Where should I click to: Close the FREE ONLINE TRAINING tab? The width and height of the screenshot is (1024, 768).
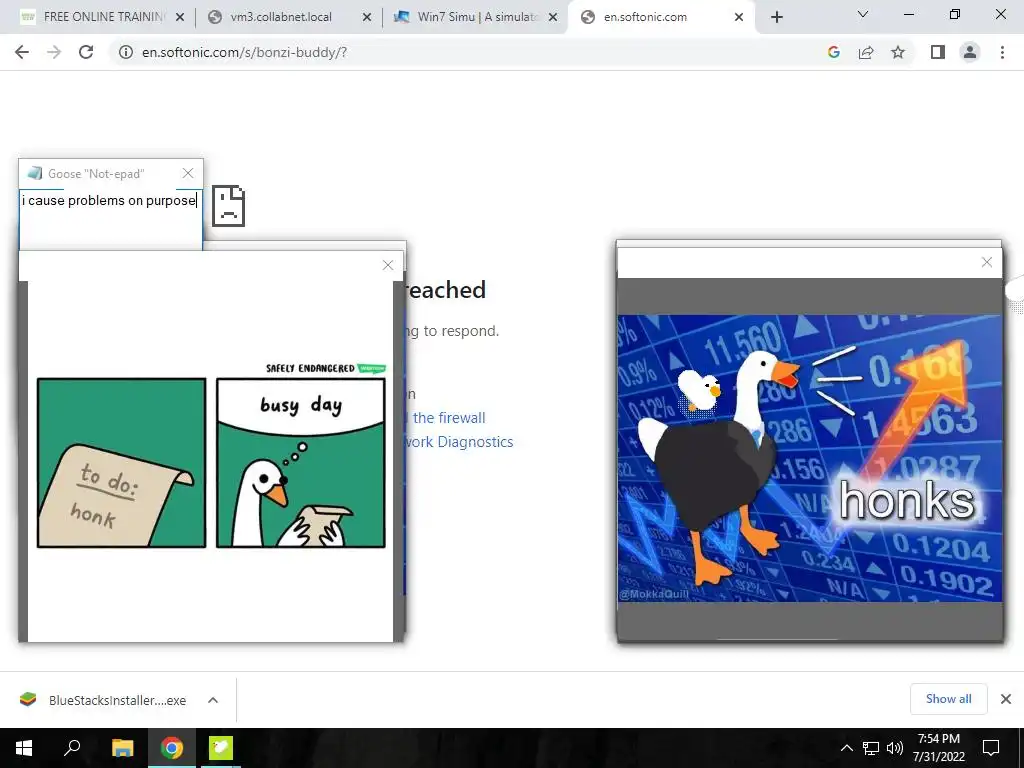pyautogui.click(x=180, y=17)
